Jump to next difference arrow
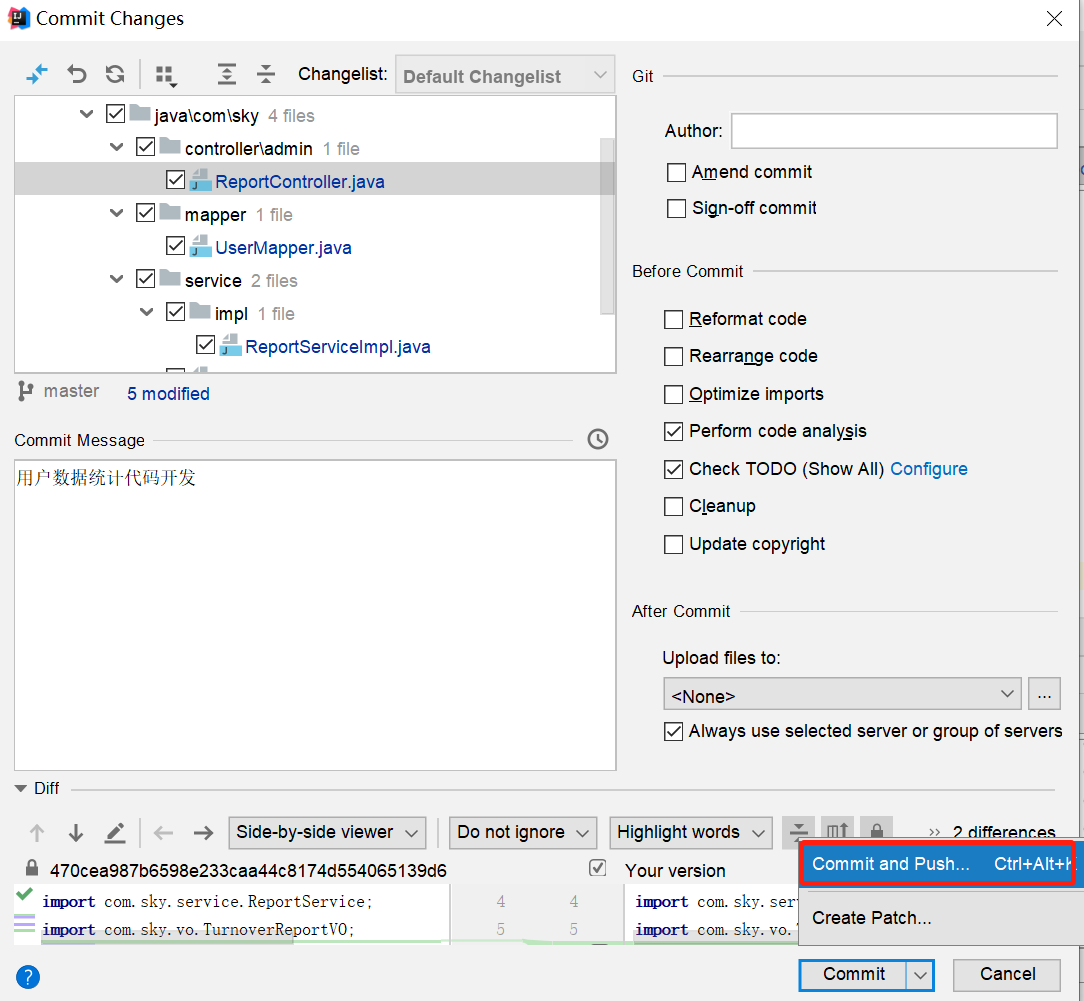Screen dimensions: 1084x1001 tap(76, 833)
